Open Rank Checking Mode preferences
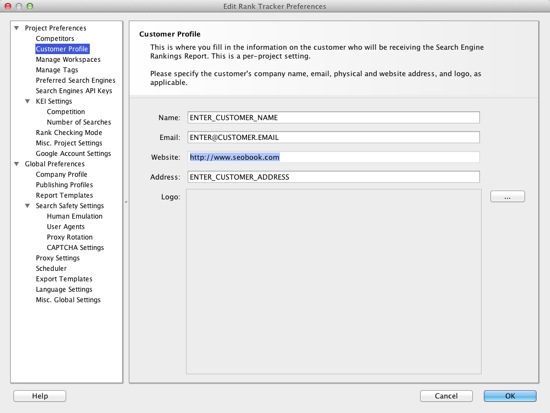The image size is (550, 413). 69,133
